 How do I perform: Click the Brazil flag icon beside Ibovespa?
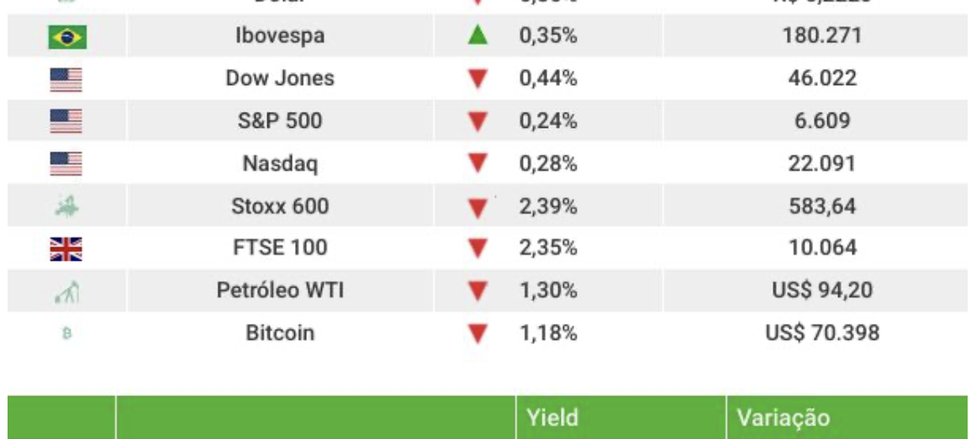(66, 37)
